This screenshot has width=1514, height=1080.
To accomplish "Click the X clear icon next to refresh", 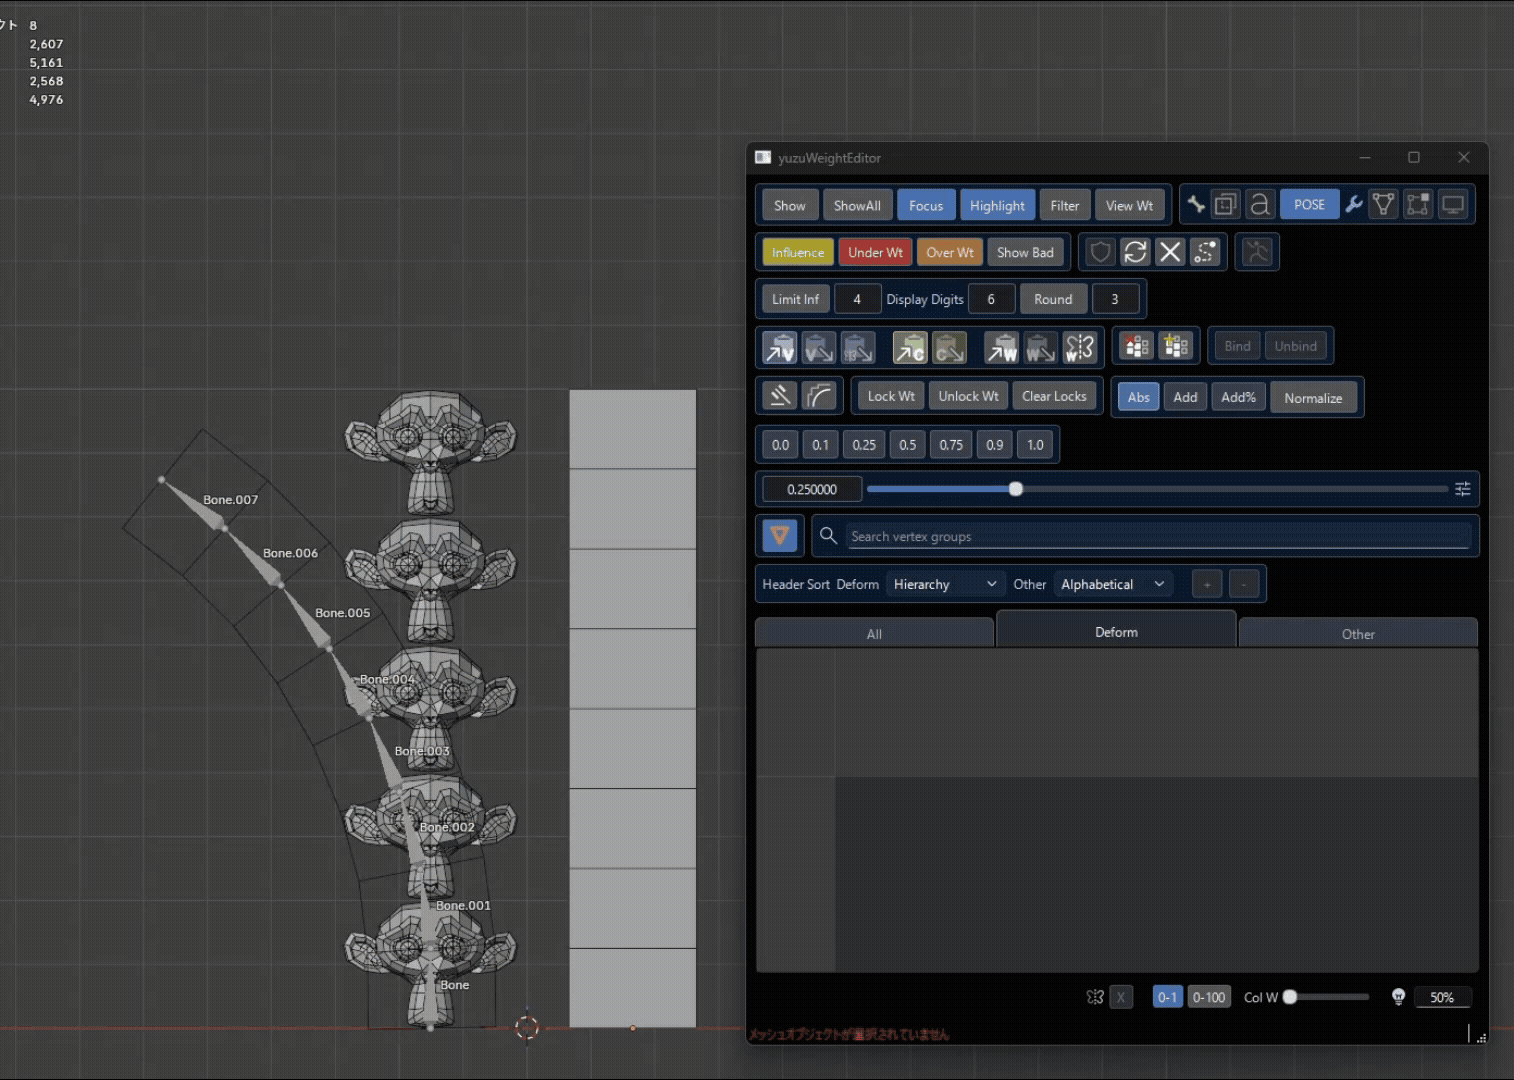I will [x=1170, y=252].
